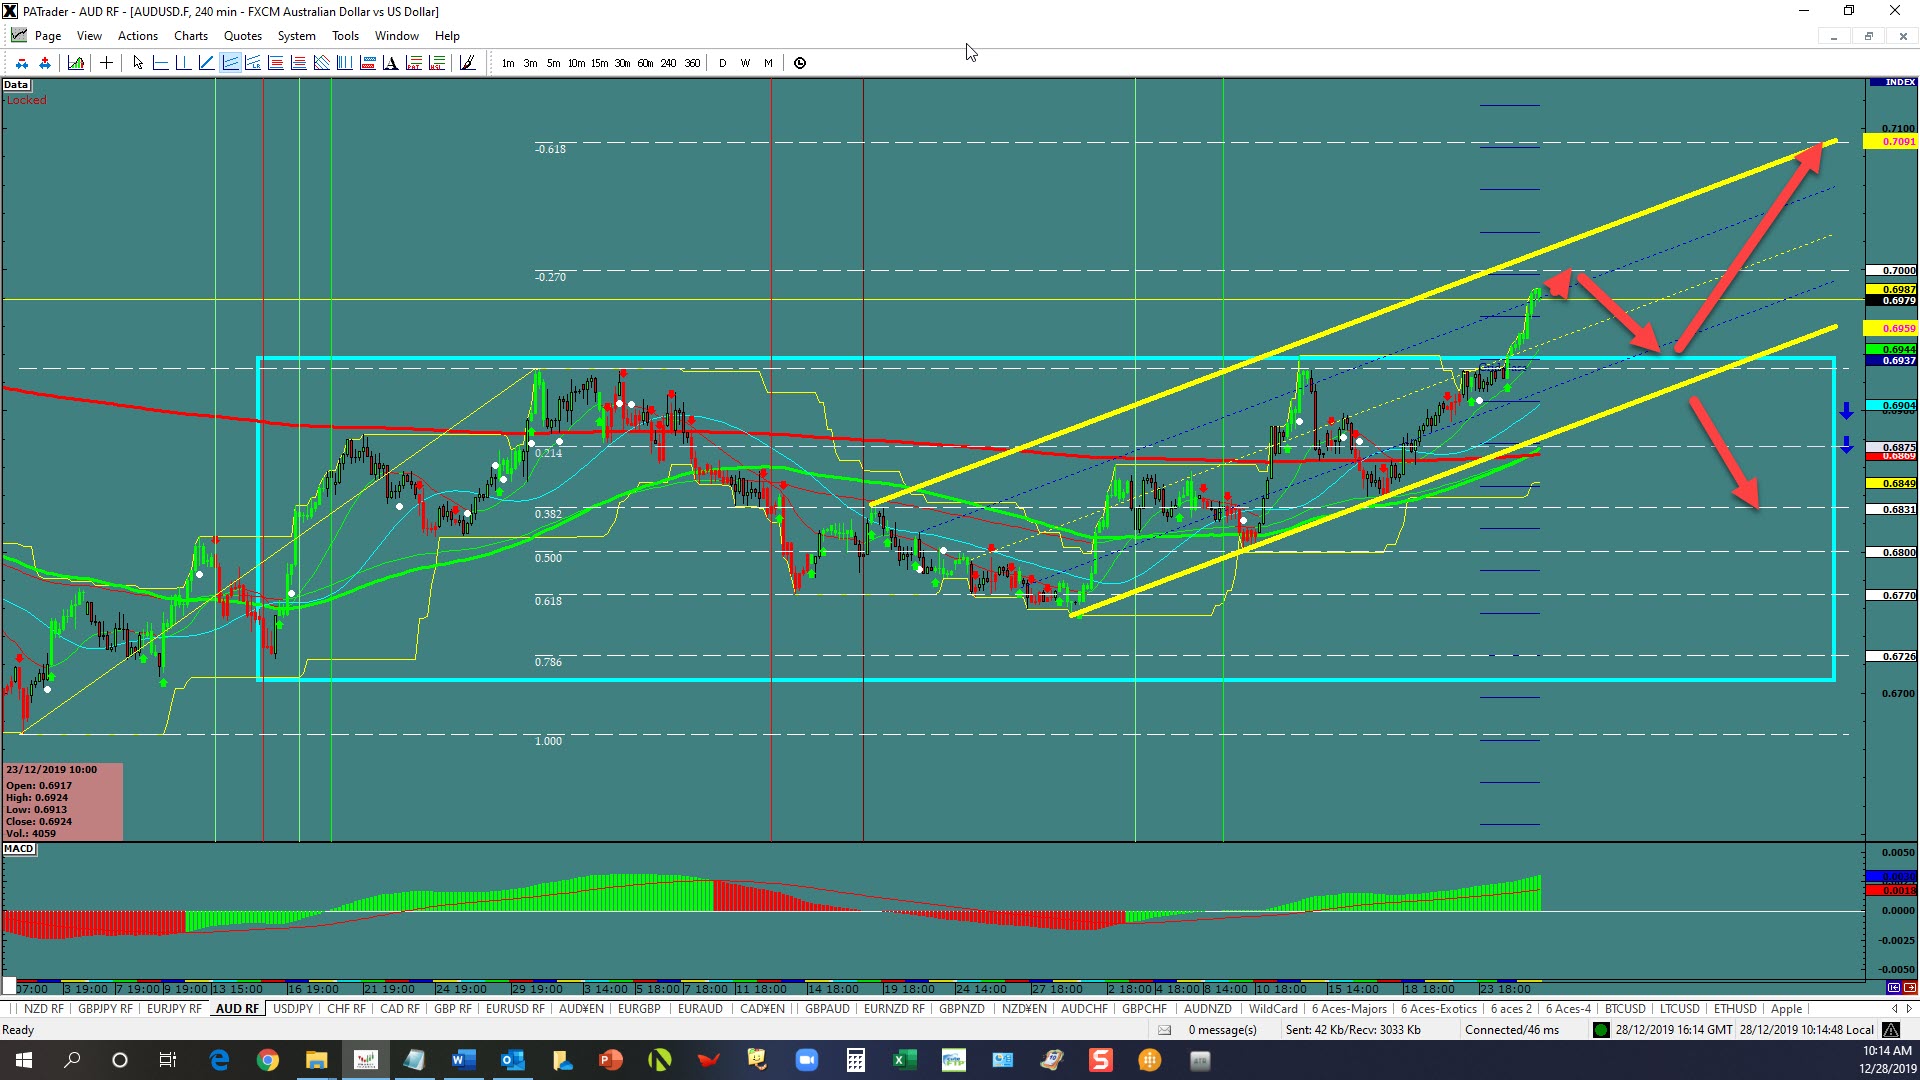Select the text annotation A tool

[390, 63]
